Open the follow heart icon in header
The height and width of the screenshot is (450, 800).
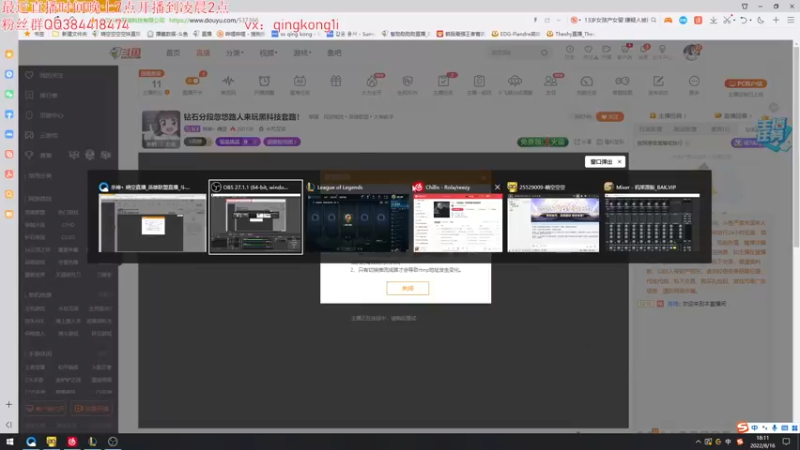589,50
